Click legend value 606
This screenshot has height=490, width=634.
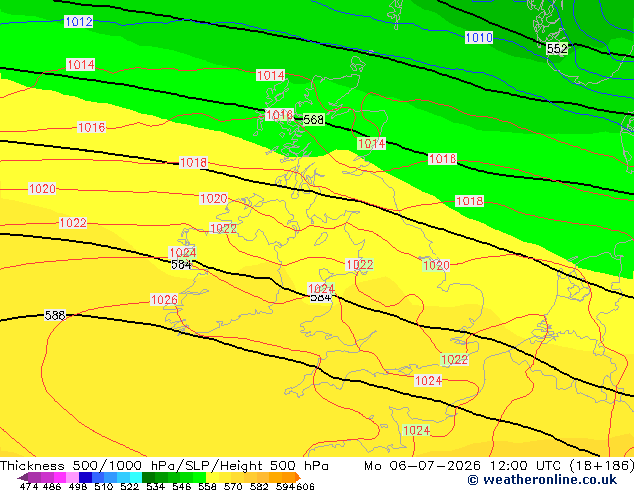[305, 486]
